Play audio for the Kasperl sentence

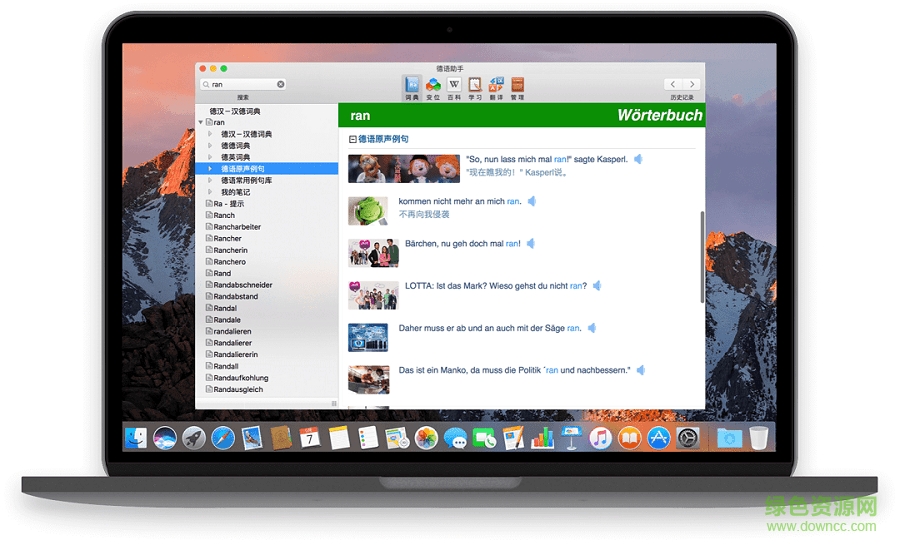tap(638, 159)
